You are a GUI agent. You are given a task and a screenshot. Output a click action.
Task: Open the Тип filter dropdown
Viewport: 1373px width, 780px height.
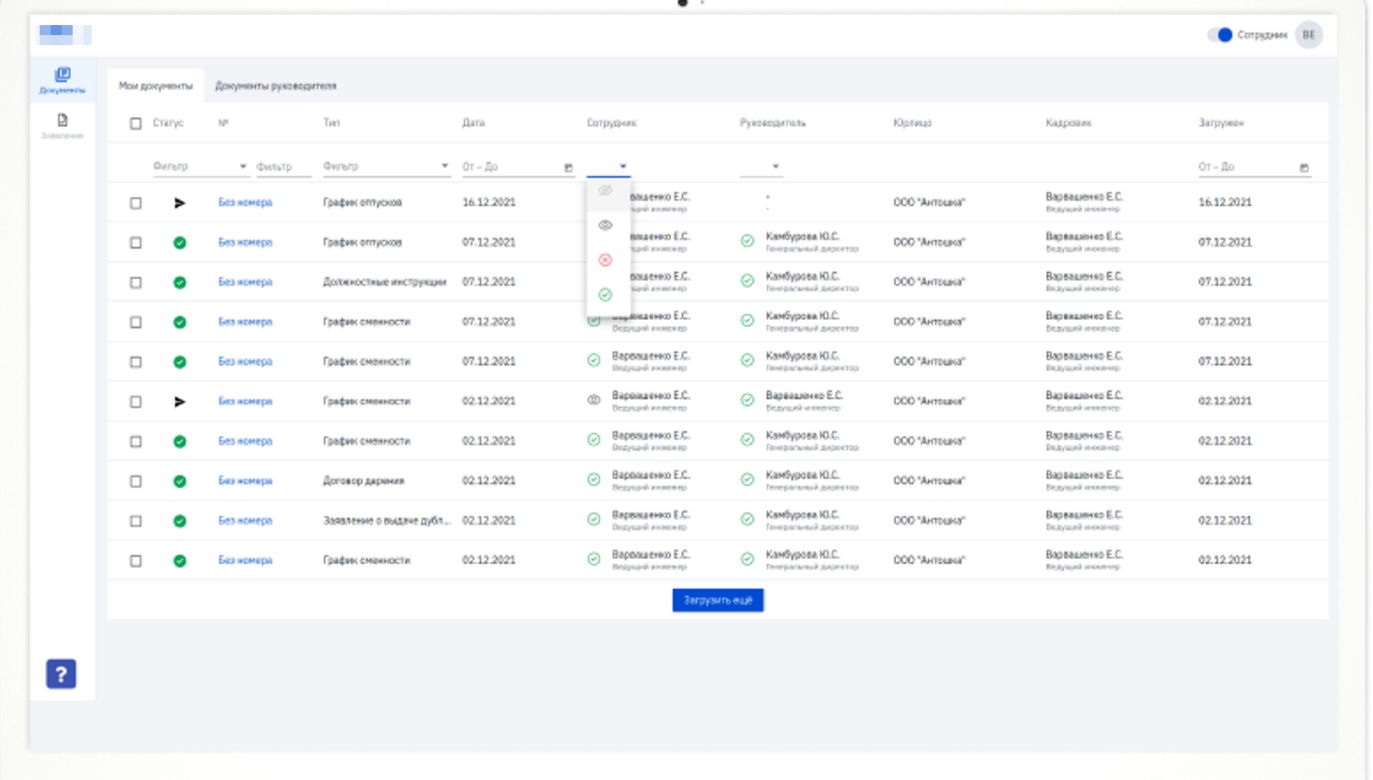386,167
